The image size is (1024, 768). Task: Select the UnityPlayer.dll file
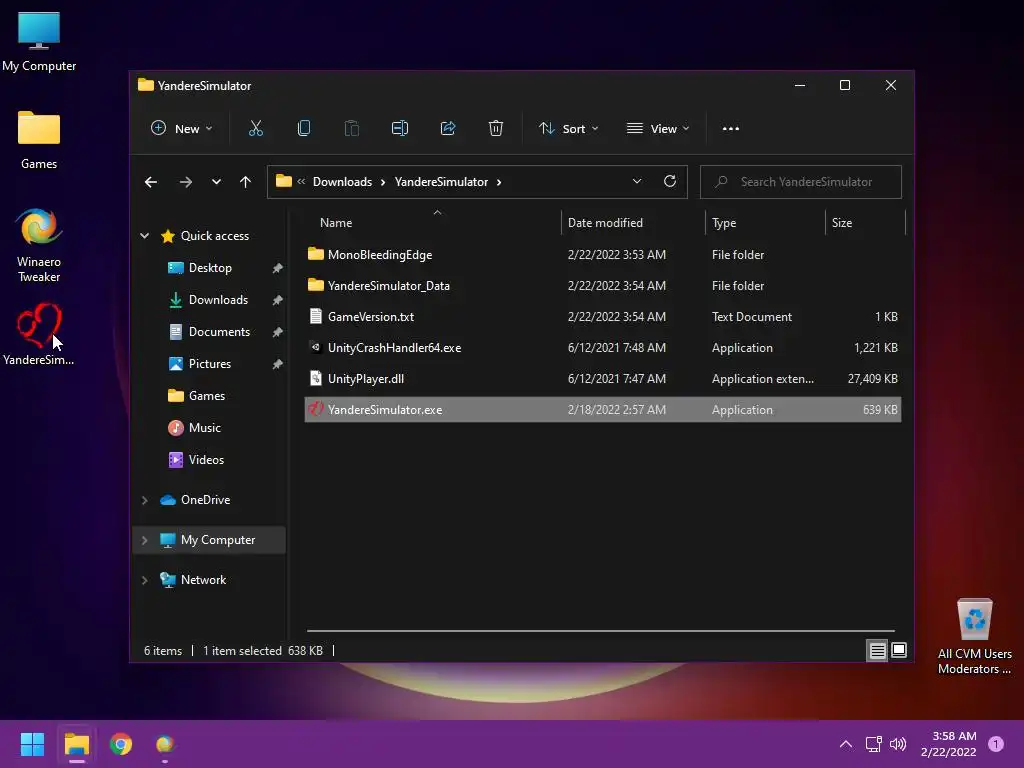[603, 379]
